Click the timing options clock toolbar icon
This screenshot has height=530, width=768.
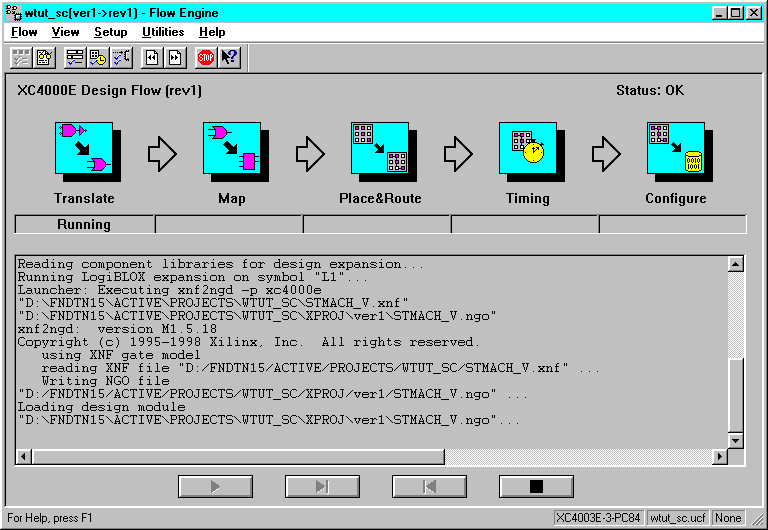click(98, 58)
